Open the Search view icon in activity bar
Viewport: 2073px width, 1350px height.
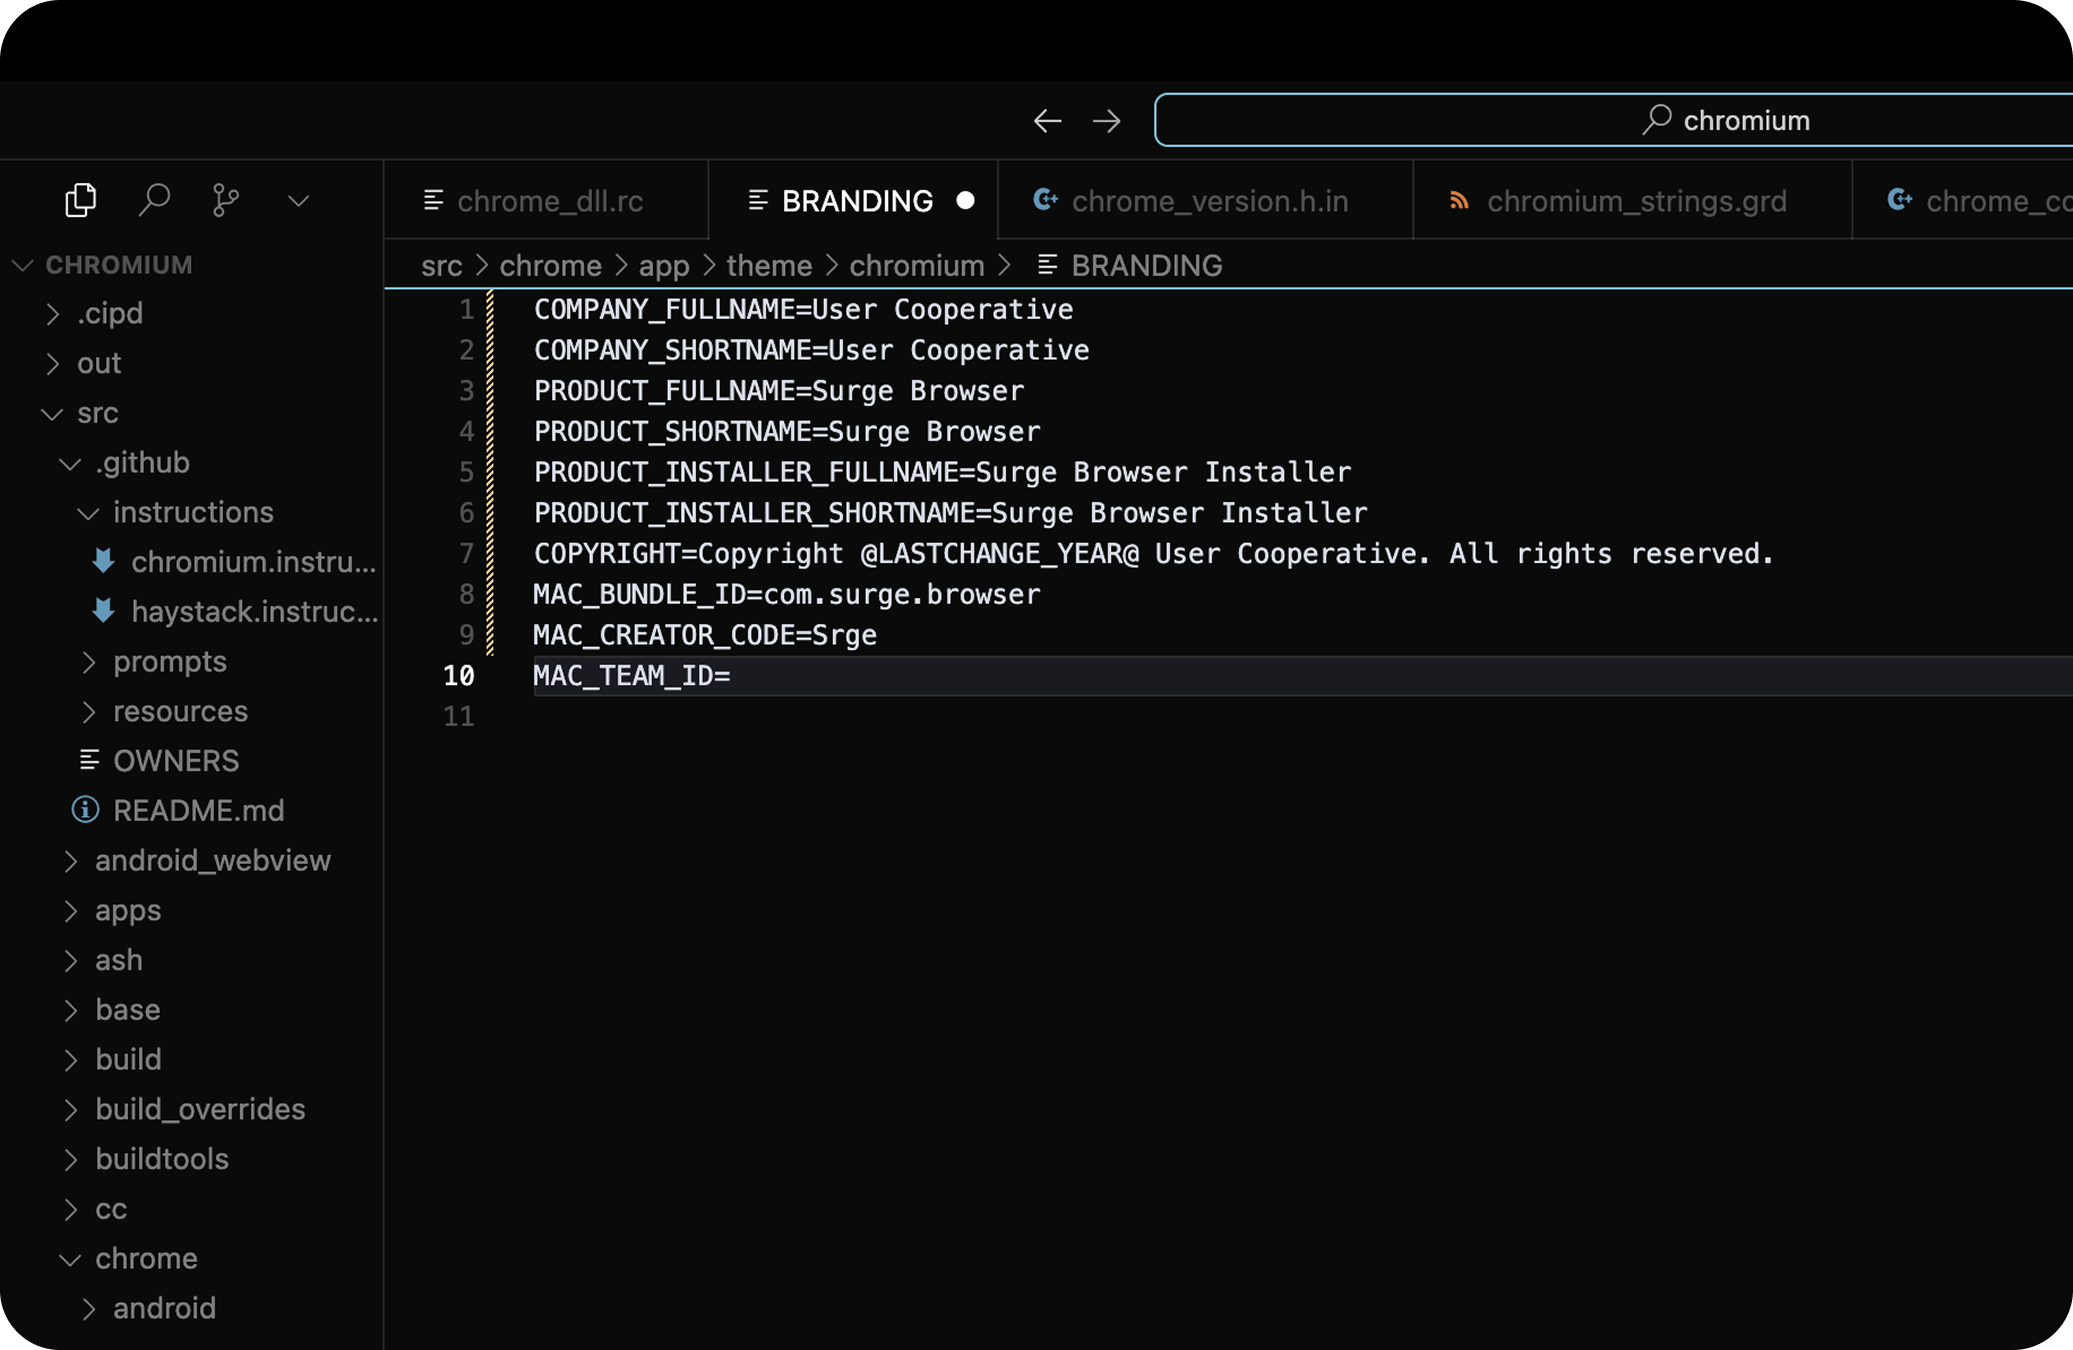153,200
